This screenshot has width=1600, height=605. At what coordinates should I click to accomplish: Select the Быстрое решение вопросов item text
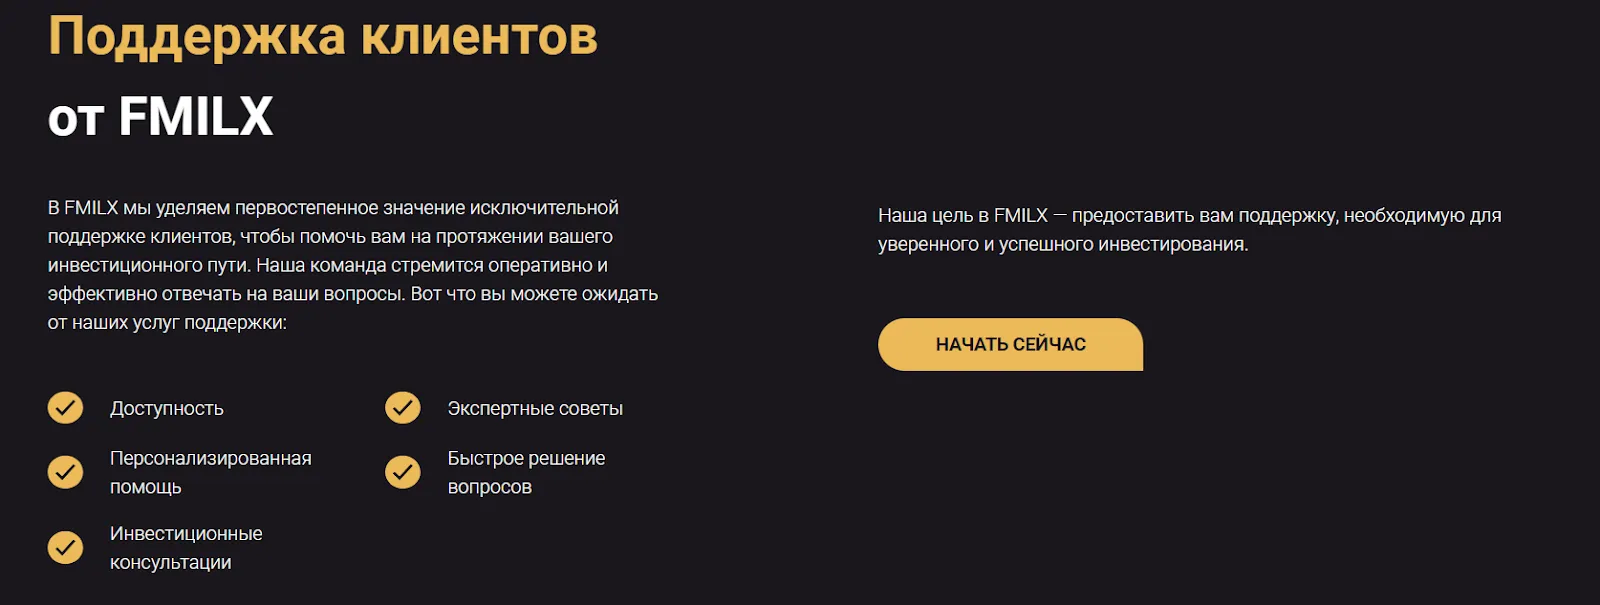click(526, 472)
